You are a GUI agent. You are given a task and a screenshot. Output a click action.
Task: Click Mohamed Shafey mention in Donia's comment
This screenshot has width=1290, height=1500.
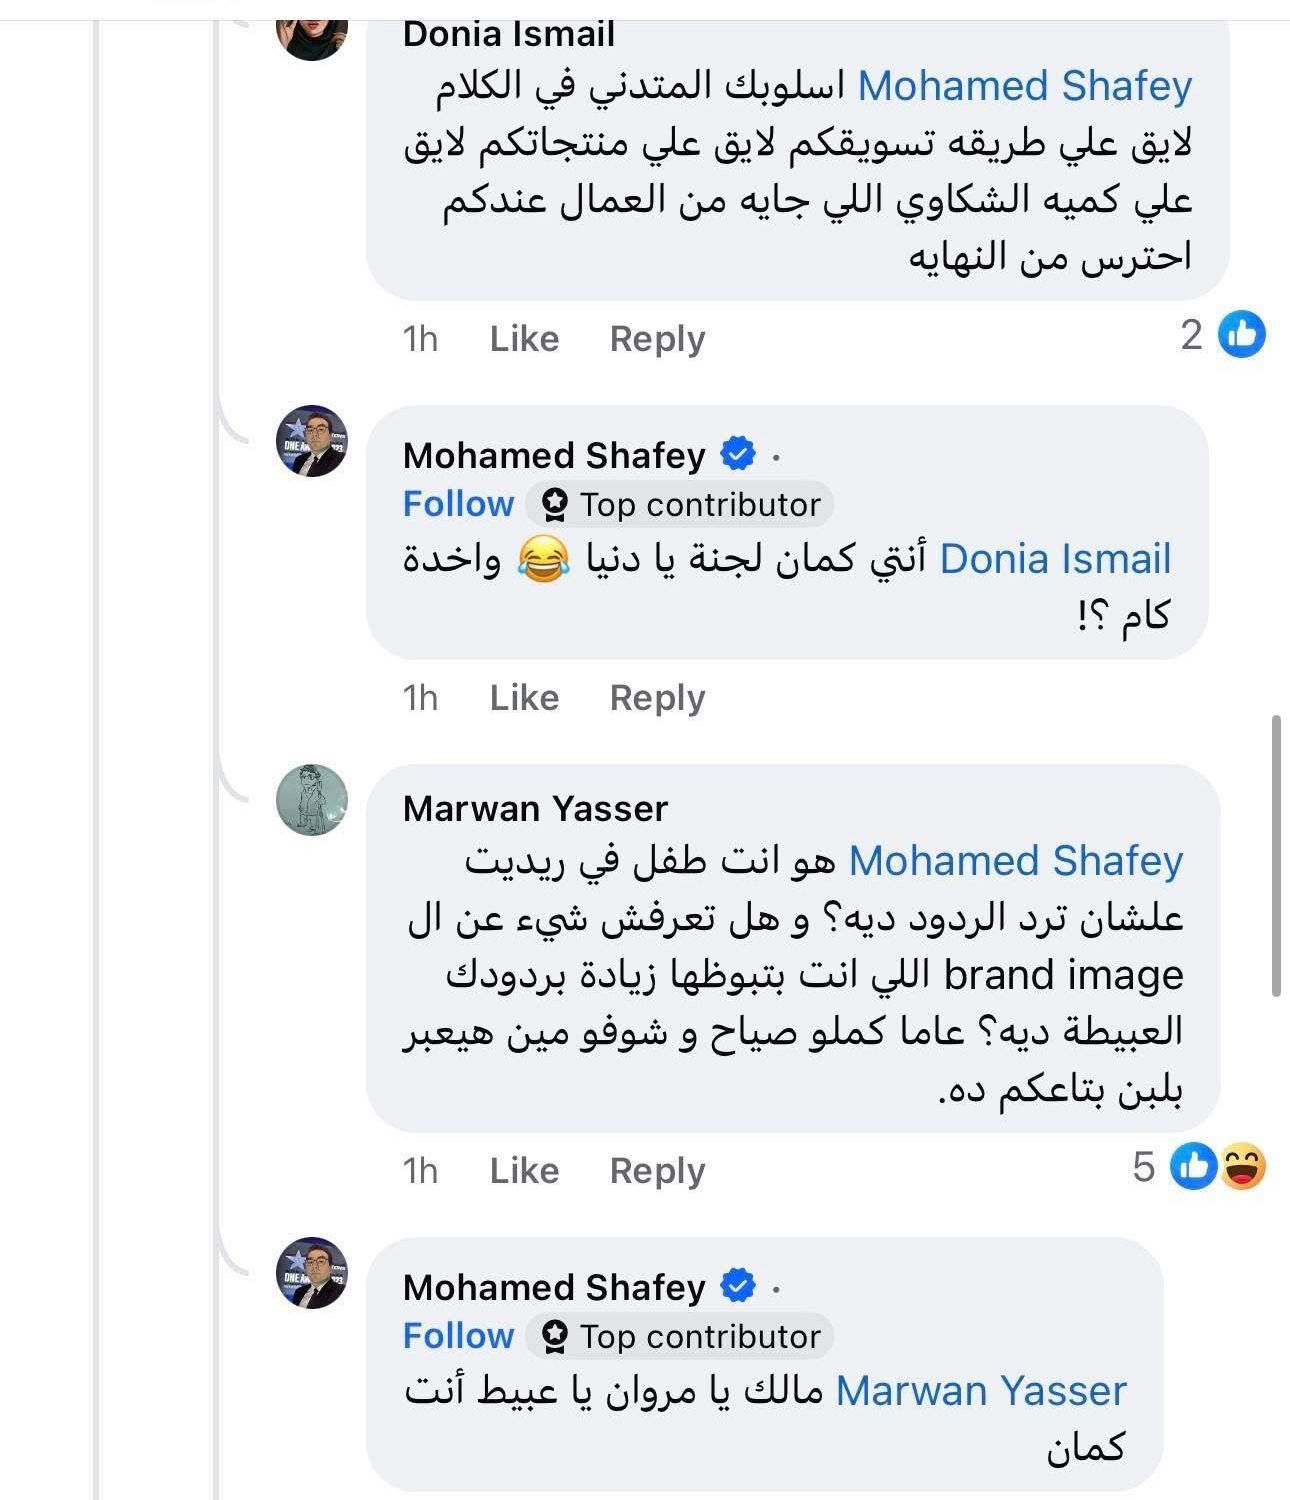[x=1025, y=87]
